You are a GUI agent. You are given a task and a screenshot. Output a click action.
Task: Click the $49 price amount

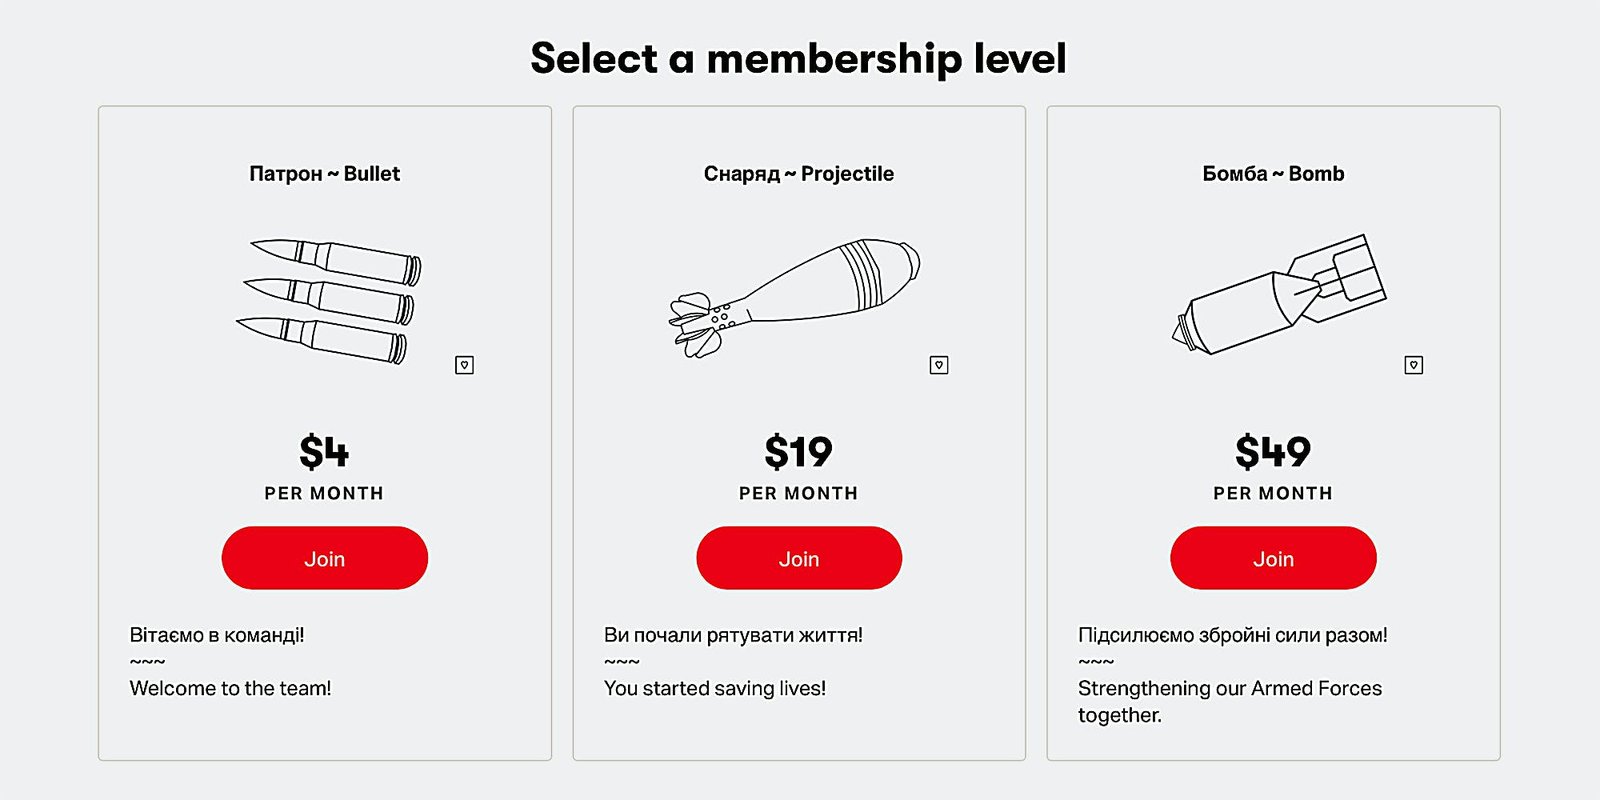tap(1273, 452)
